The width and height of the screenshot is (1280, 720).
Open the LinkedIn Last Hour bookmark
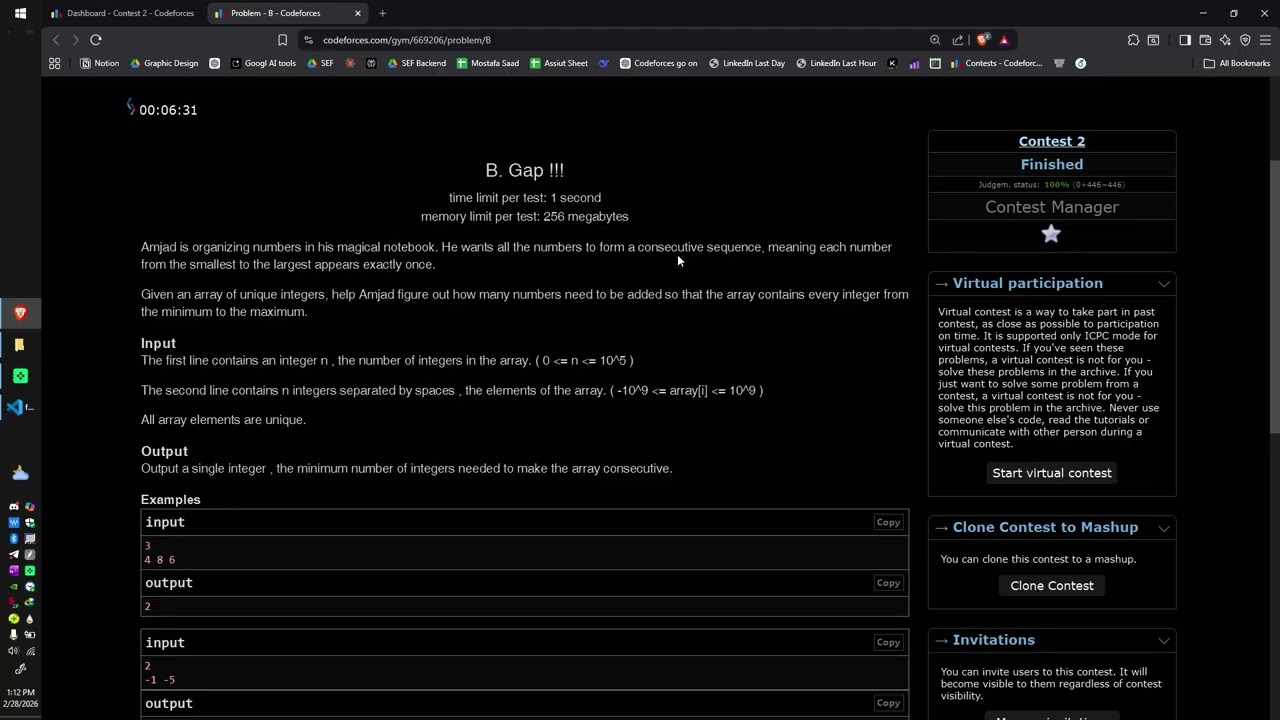click(836, 63)
